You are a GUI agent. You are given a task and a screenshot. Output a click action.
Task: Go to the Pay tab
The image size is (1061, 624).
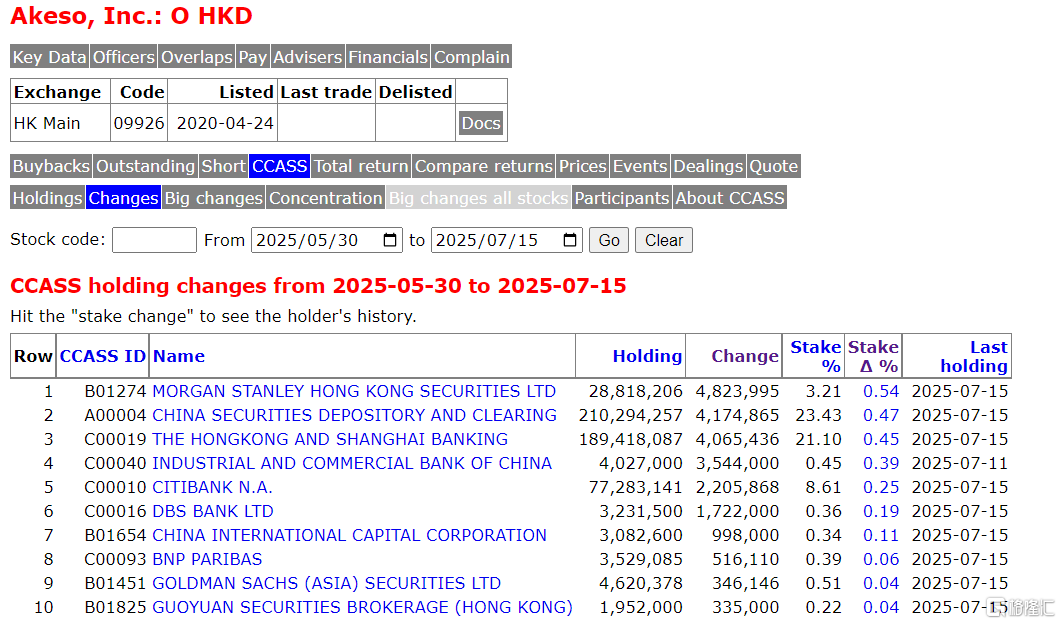(252, 57)
